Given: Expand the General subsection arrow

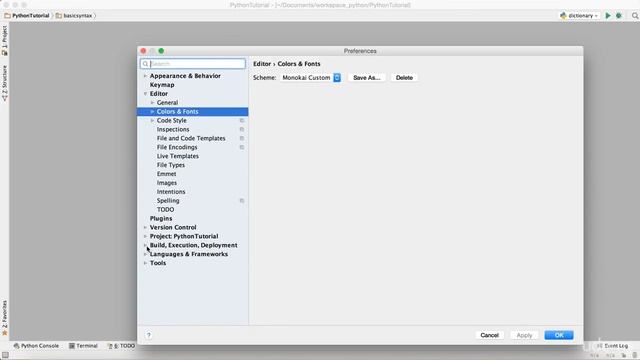Looking at the screenshot, I should point(152,103).
